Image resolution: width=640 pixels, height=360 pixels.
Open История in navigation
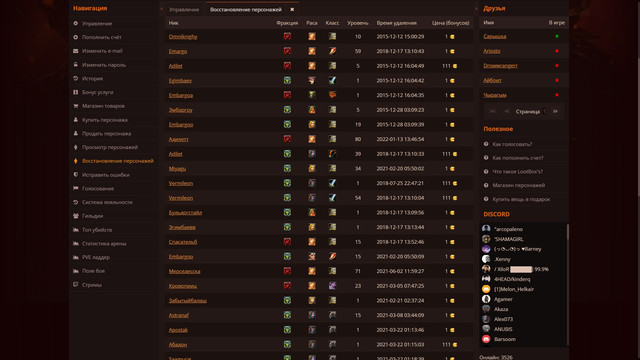pyautogui.click(x=92, y=78)
